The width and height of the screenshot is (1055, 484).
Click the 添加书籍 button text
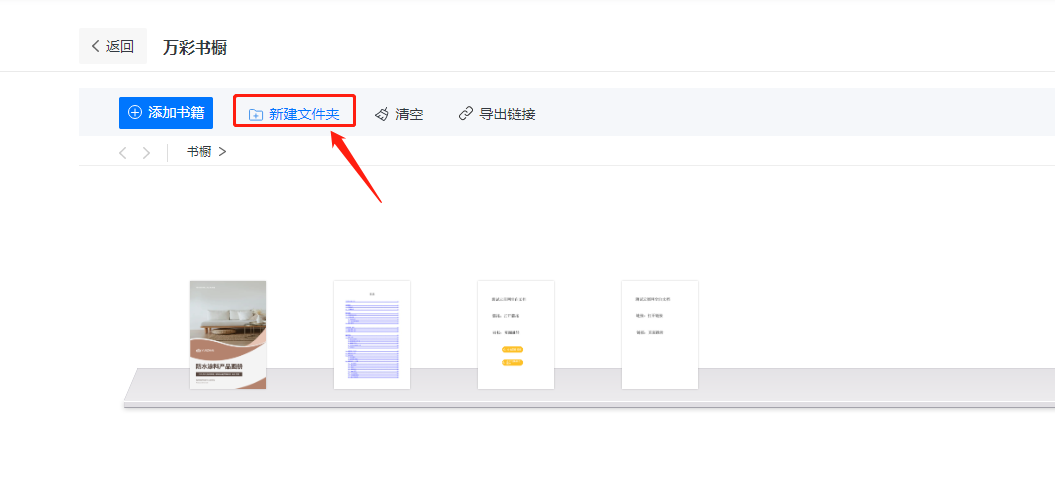(177, 113)
